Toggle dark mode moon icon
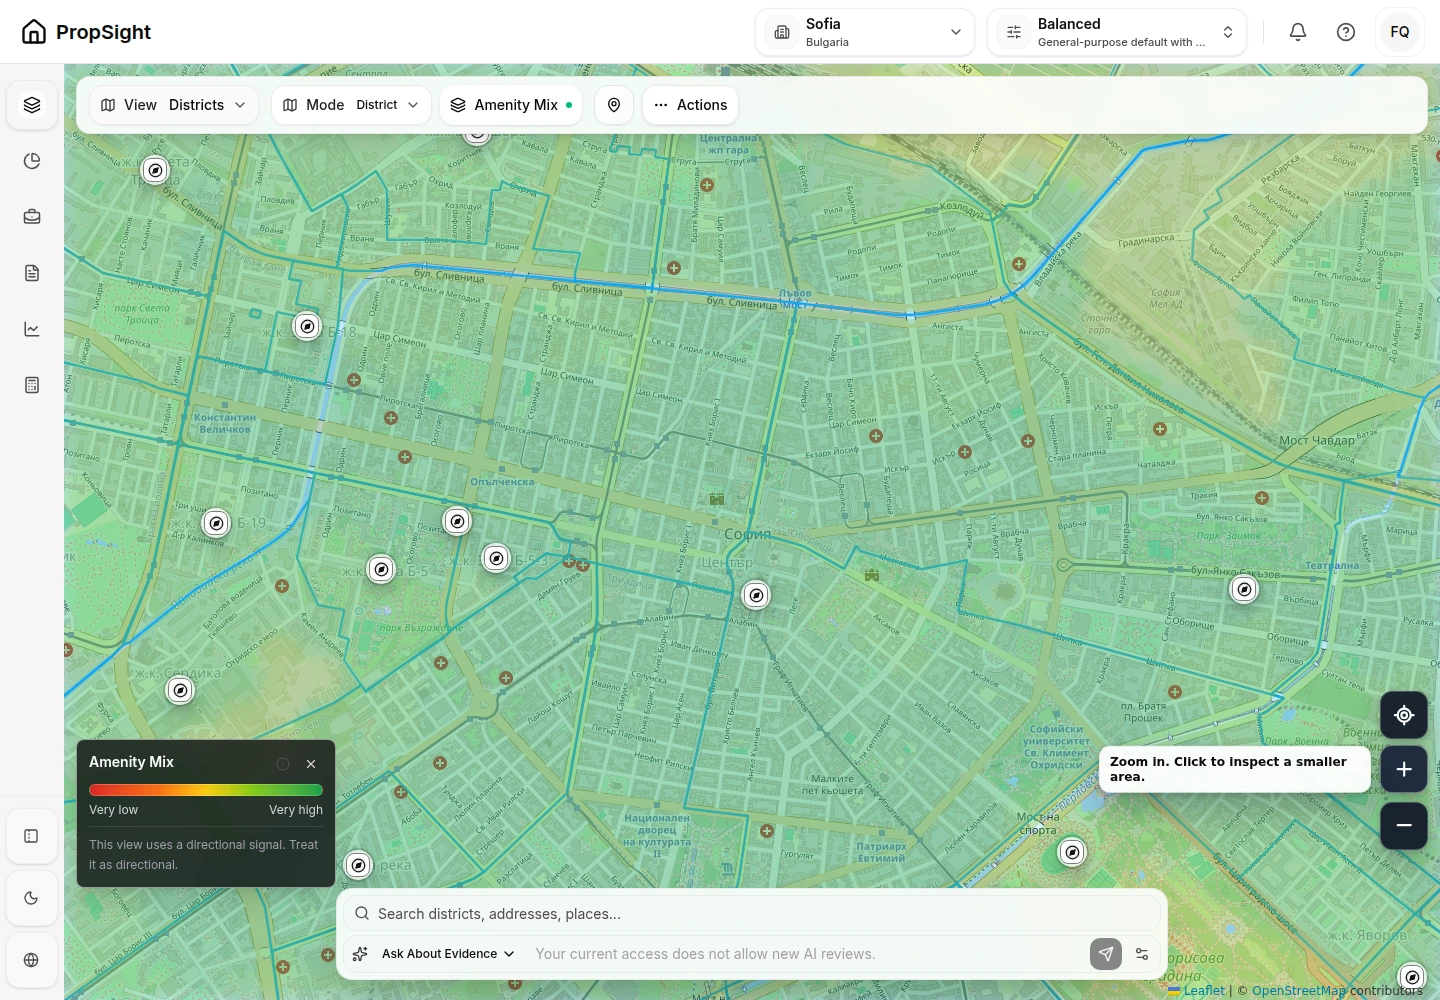The image size is (1440, 1000). point(31,898)
